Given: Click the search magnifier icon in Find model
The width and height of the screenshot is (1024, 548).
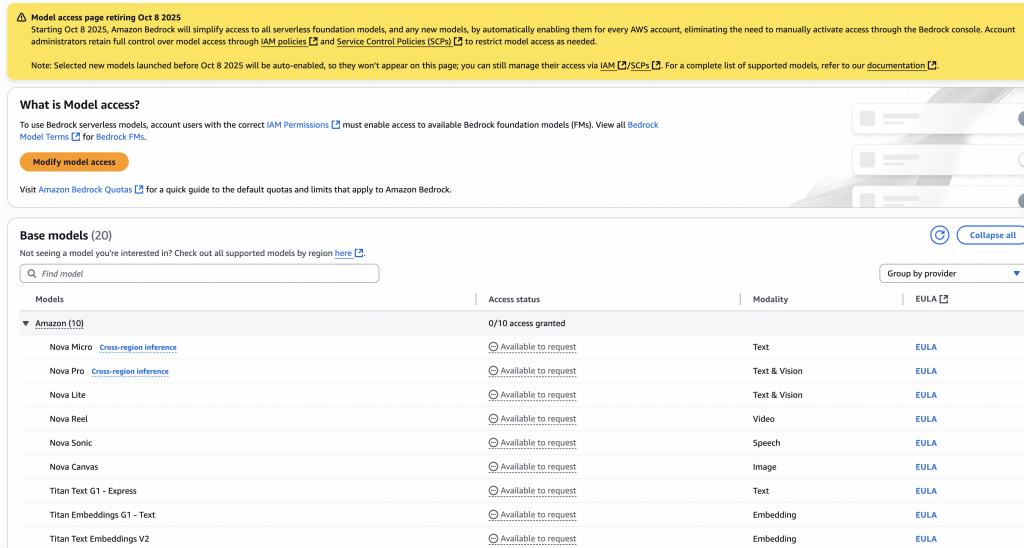Looking at the screenshot, I should pyautogui.click(x=32, y=273).
